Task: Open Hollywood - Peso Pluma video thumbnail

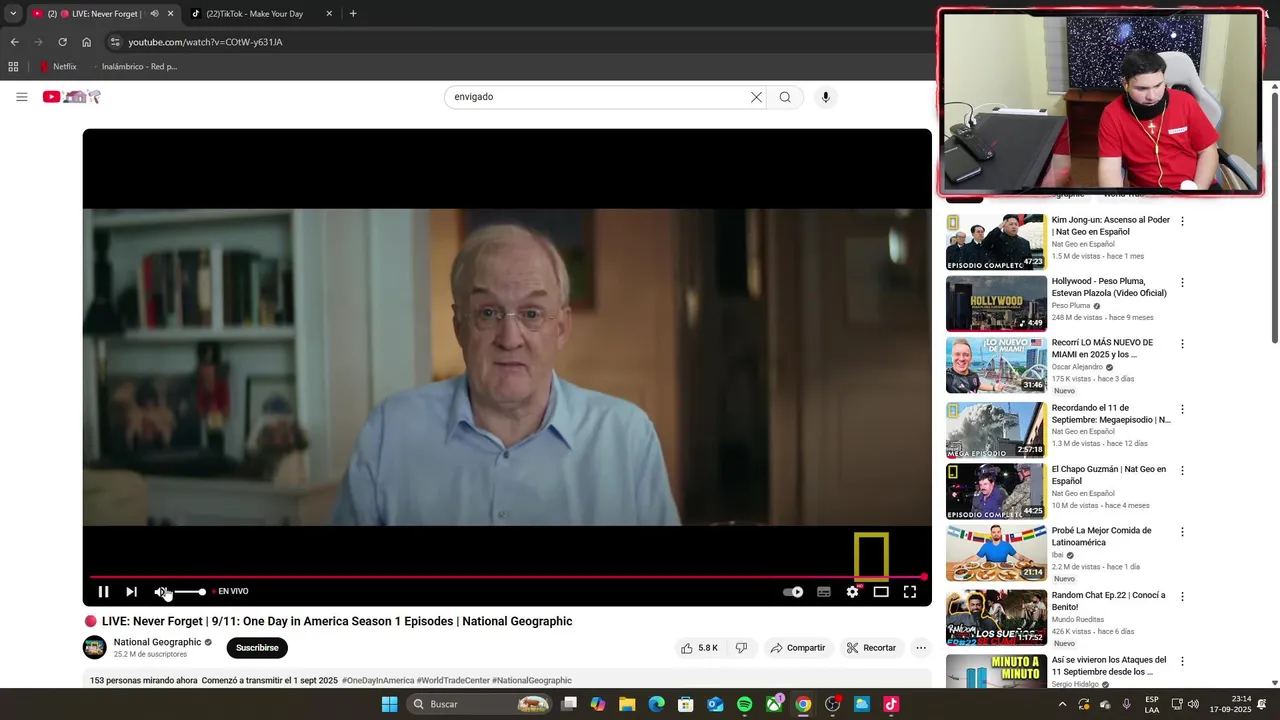Action: (996, 303)
